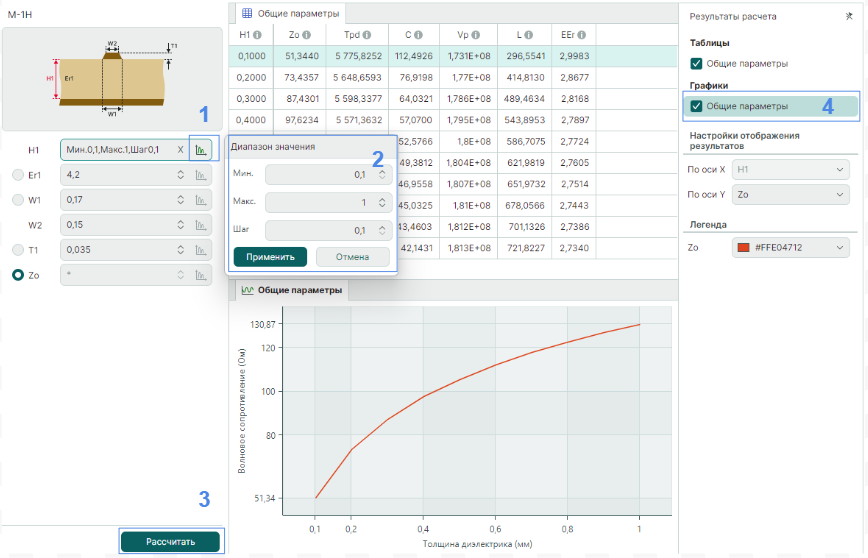Show info for Tpd column header

pos(366,35)
